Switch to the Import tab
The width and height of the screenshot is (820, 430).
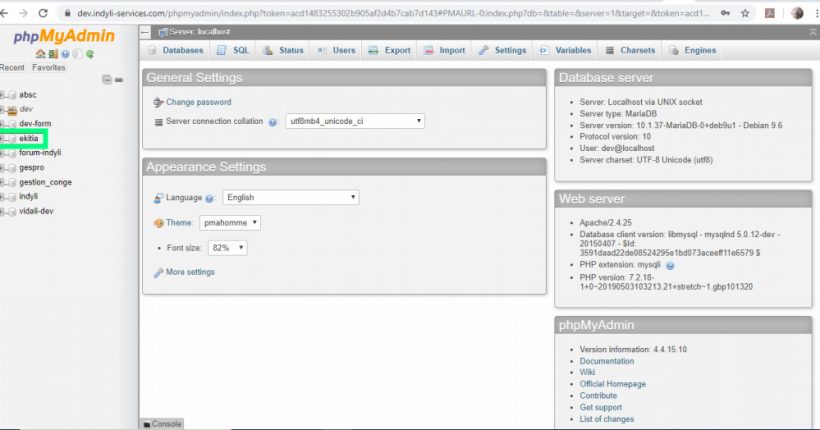coord(445,50)
